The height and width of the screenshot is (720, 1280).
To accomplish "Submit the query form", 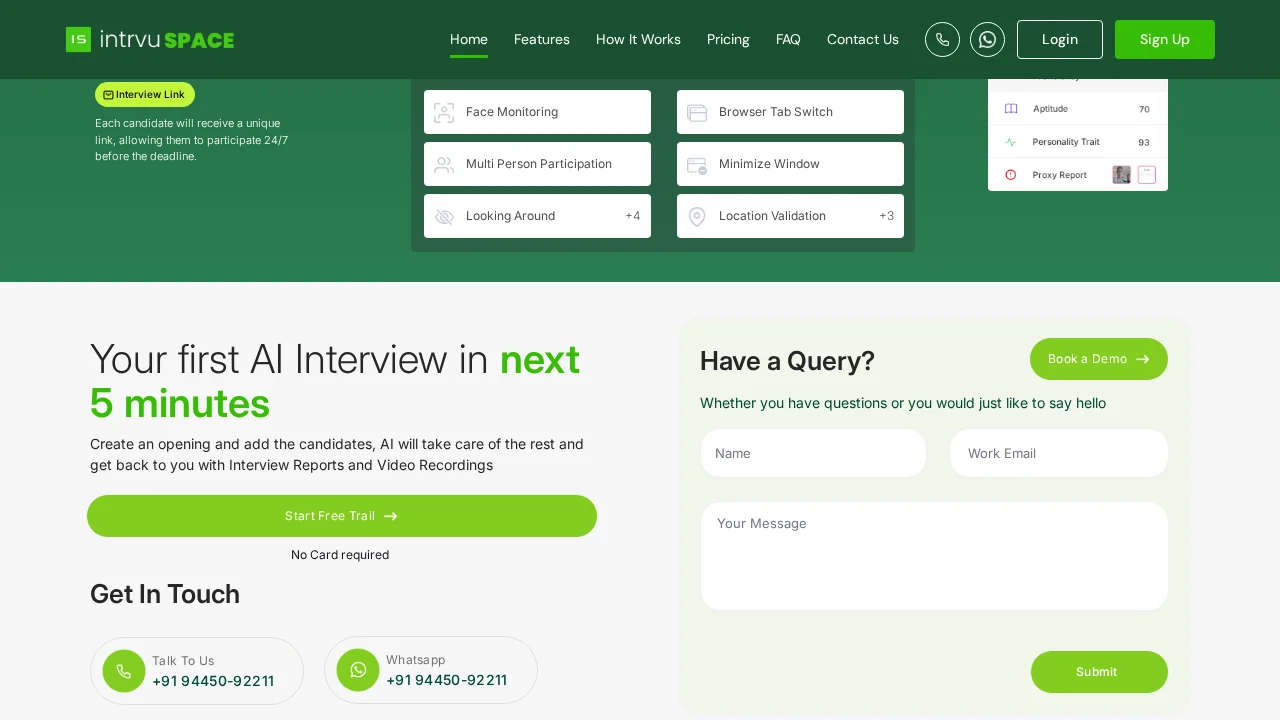I will click(1098, 672).
